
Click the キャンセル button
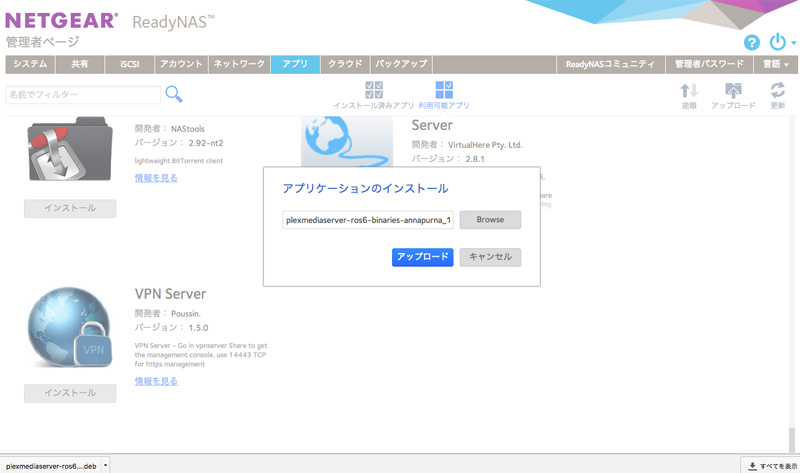coord(490,257)
